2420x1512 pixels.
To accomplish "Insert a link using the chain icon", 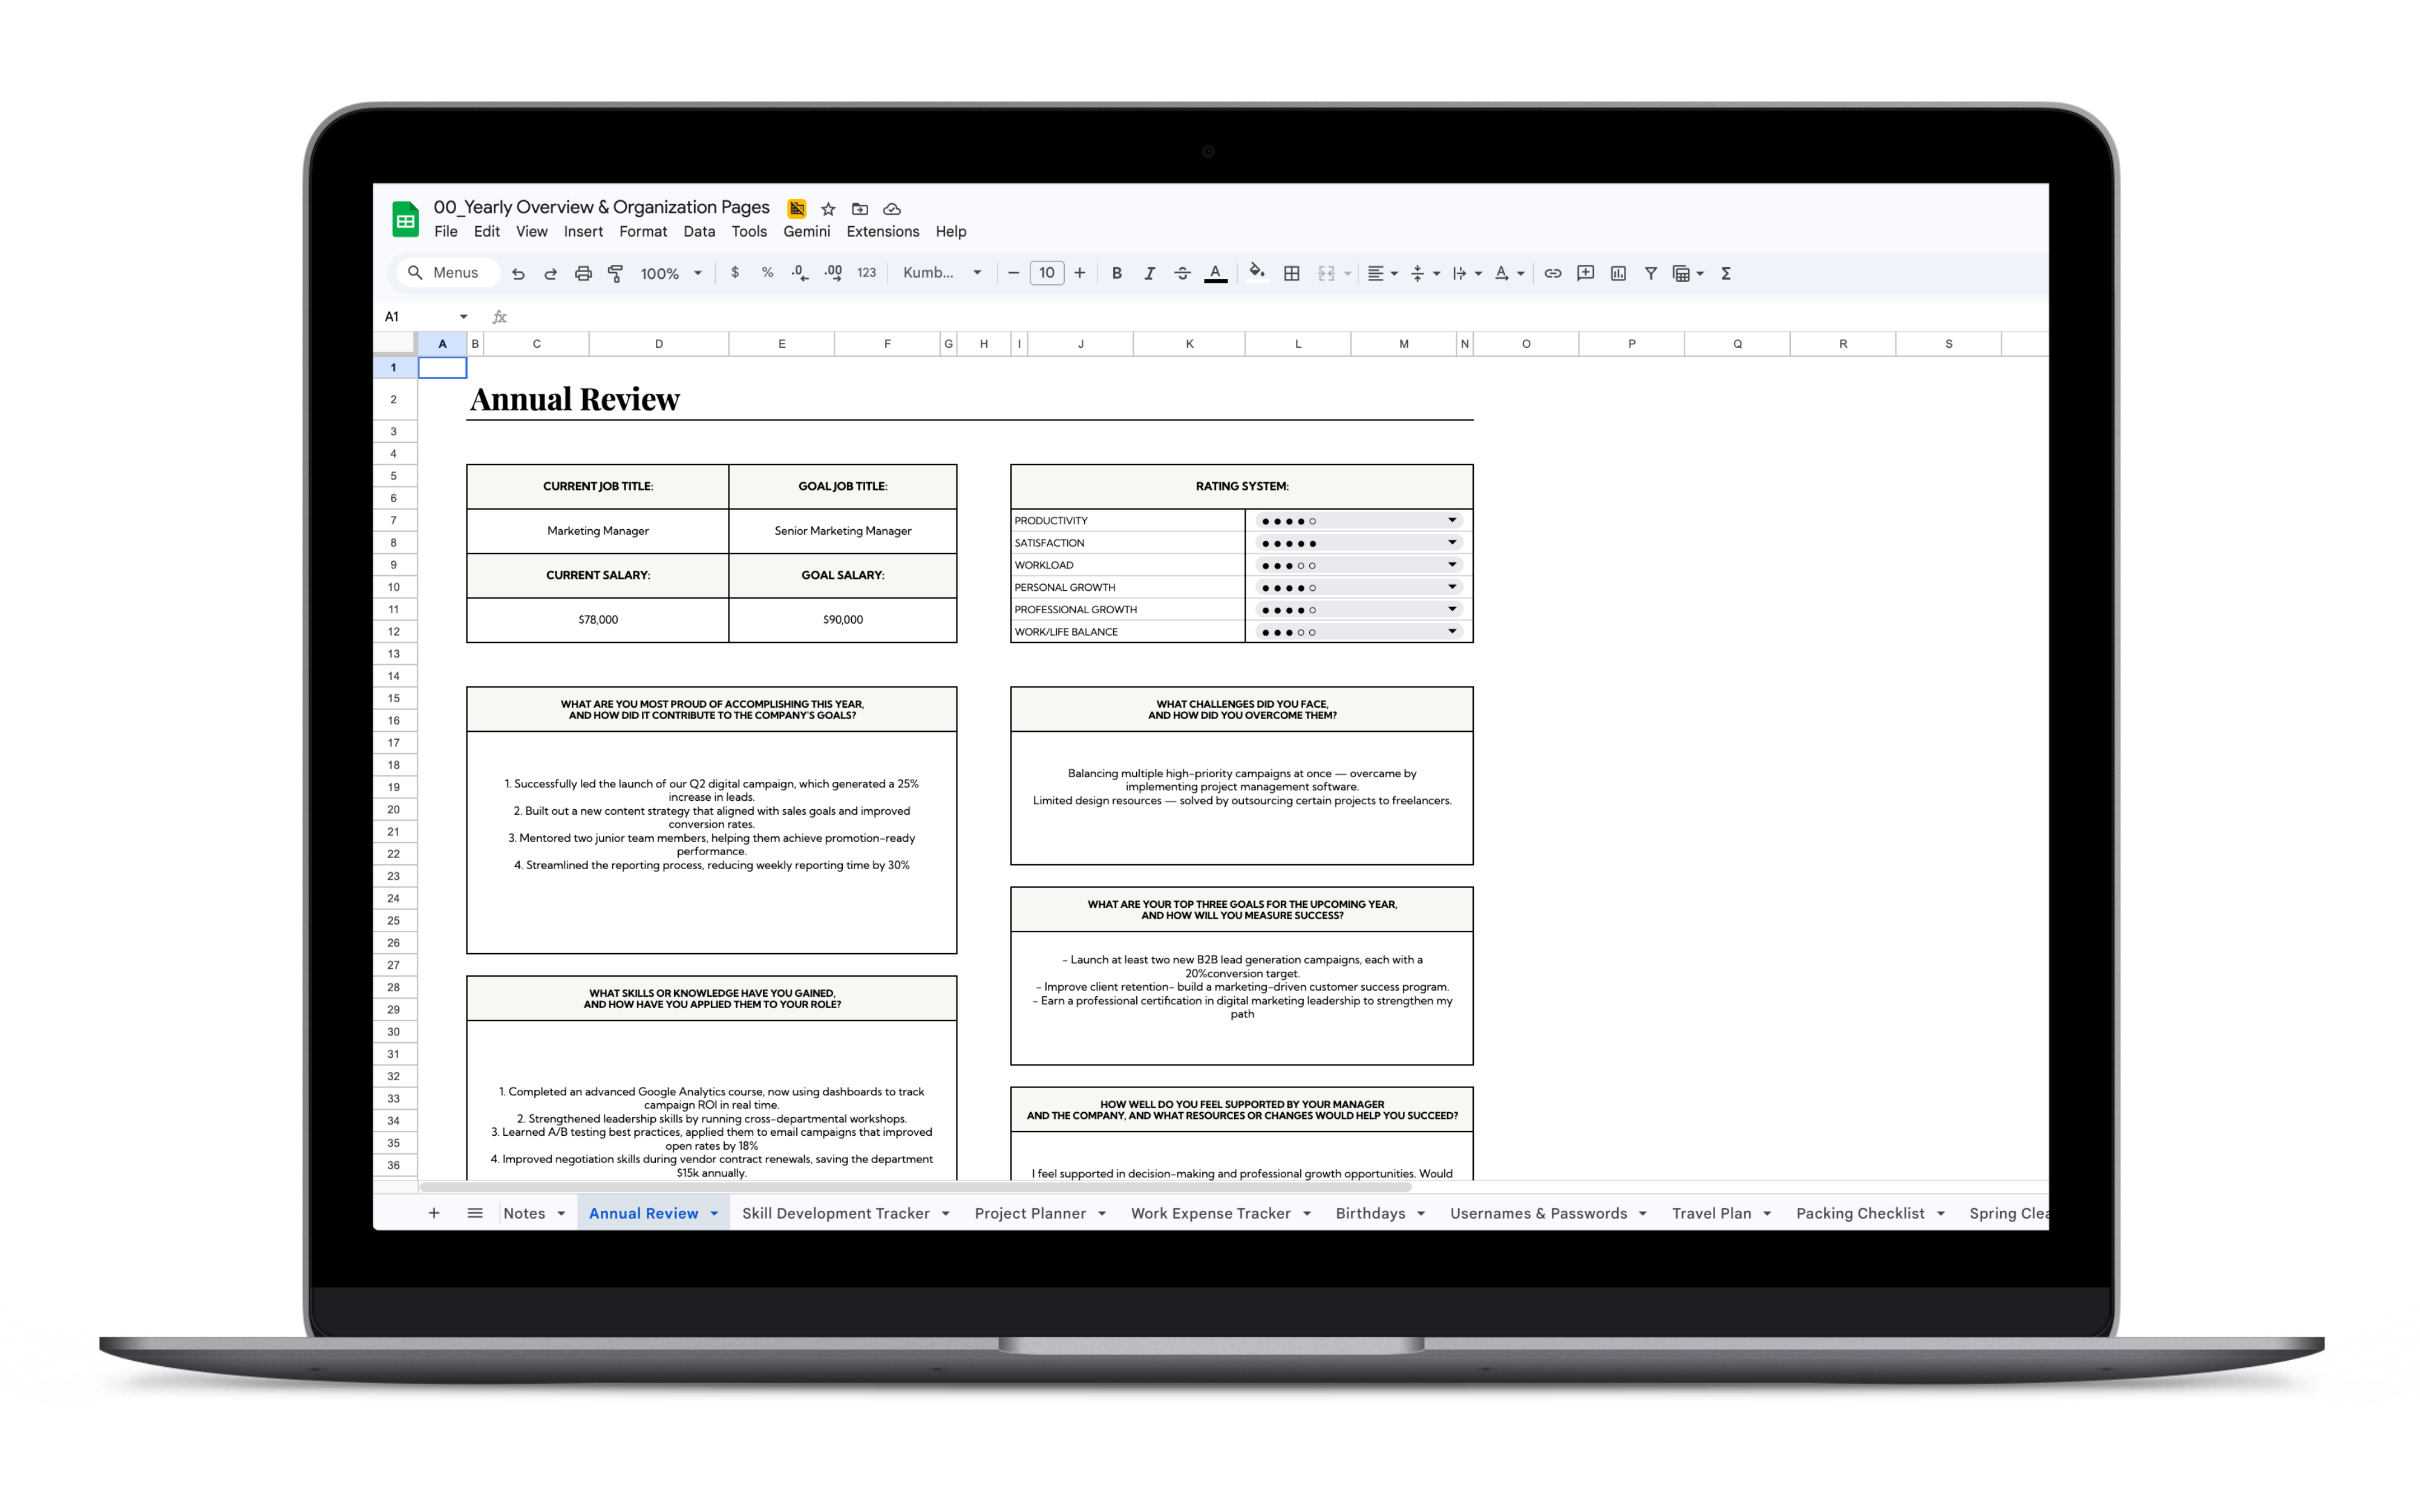I will [x=1552, y=273].
